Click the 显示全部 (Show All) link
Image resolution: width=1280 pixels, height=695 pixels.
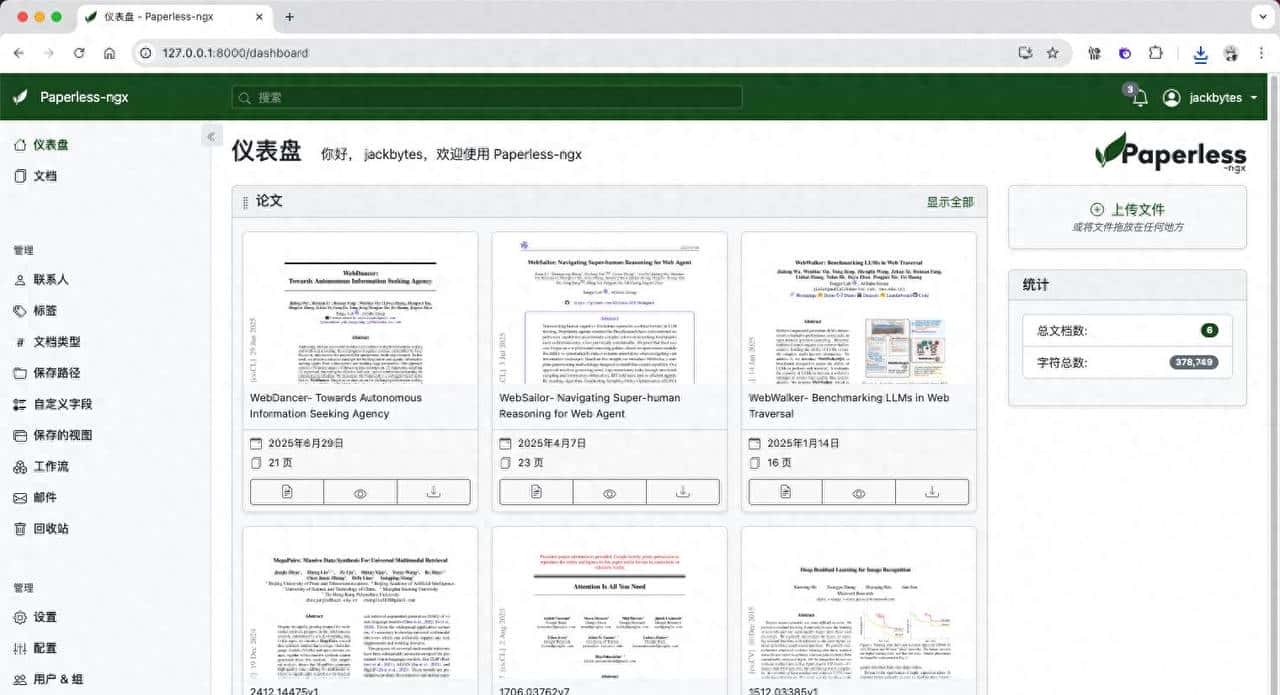950,201
